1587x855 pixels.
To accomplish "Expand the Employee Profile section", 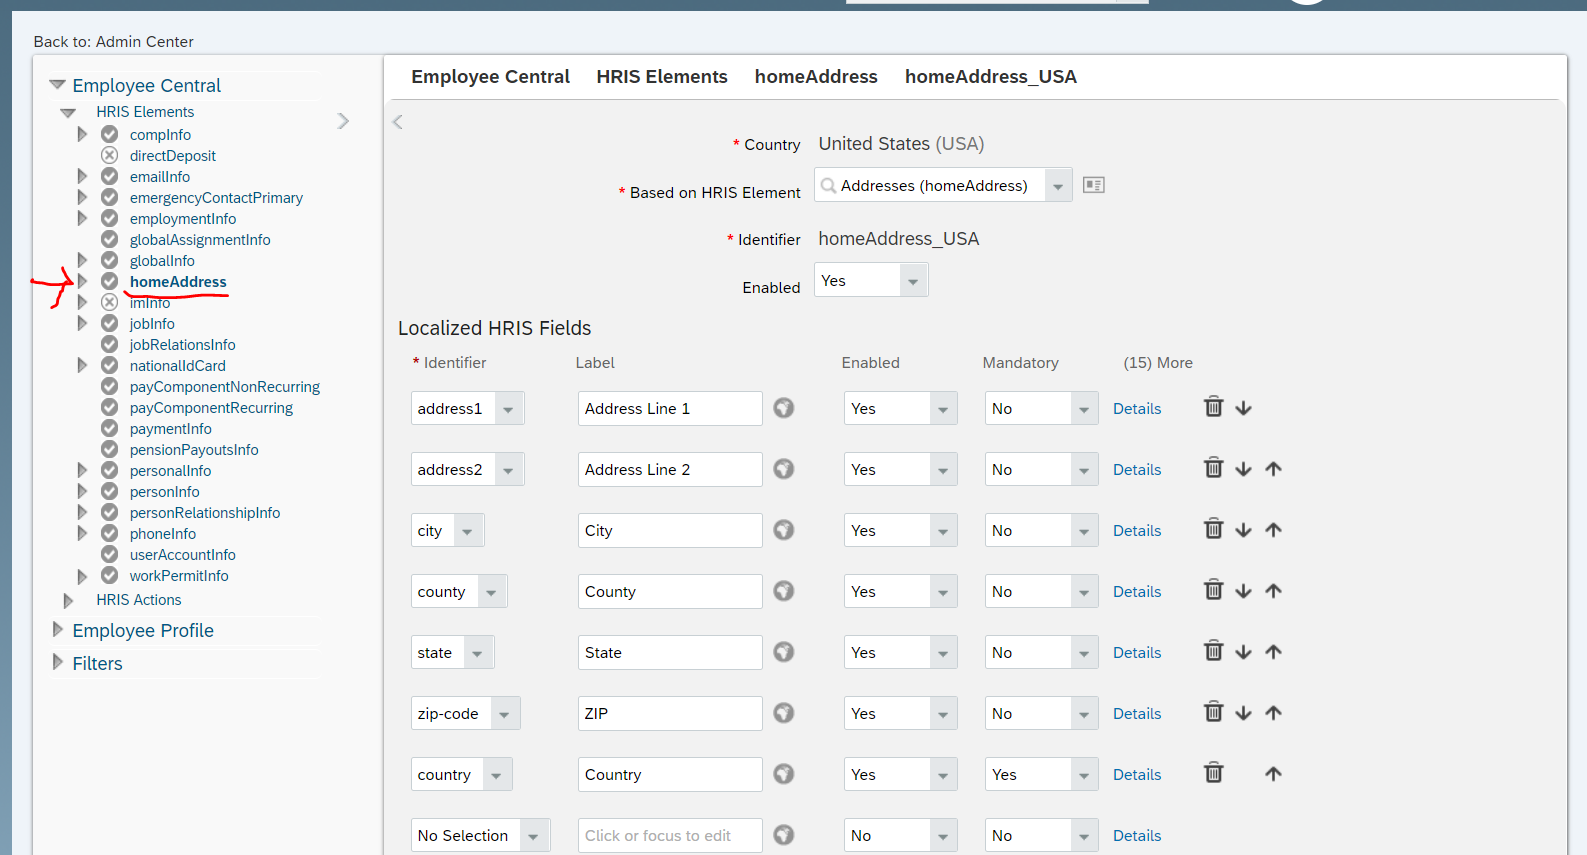I will pos(58,630).
